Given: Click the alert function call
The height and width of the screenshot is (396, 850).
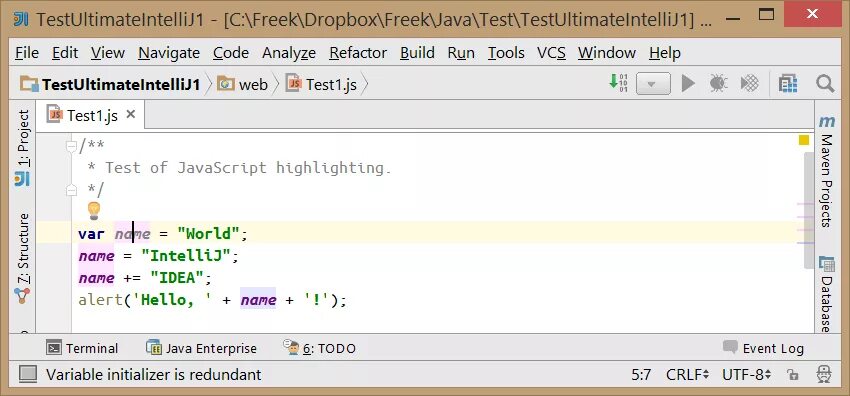Looking at the screenshot, I should (101, 300).
